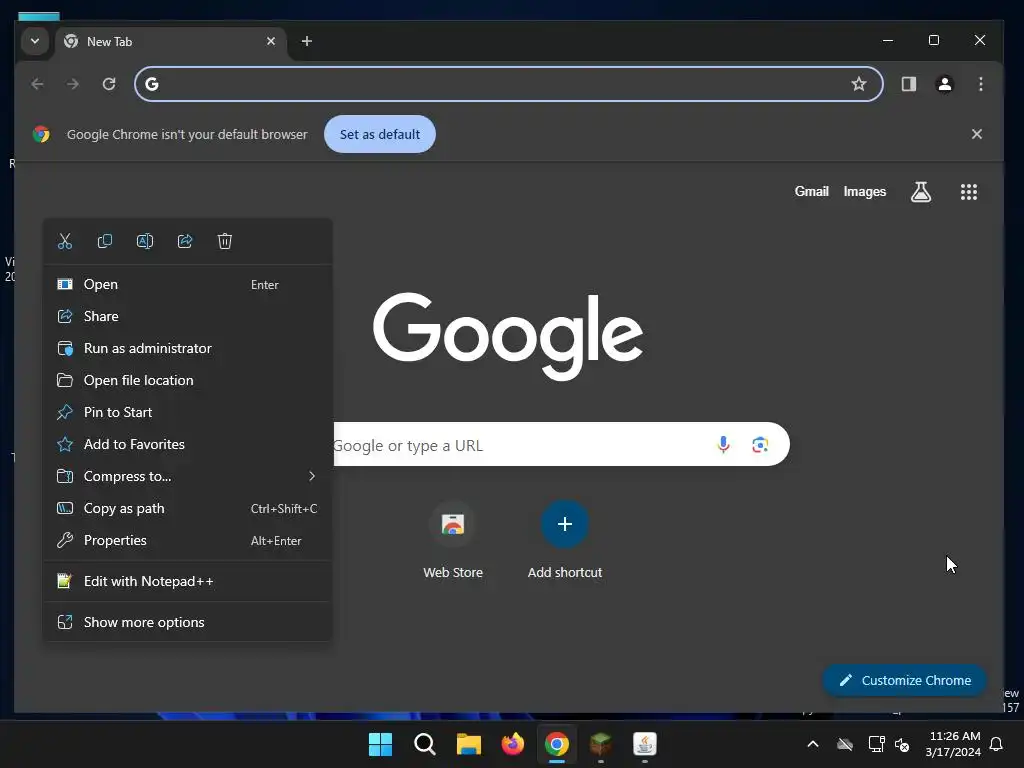1024x768 pixels.
Task: Select Open file location
Action: pyautogui.click(x=187, y=381)
